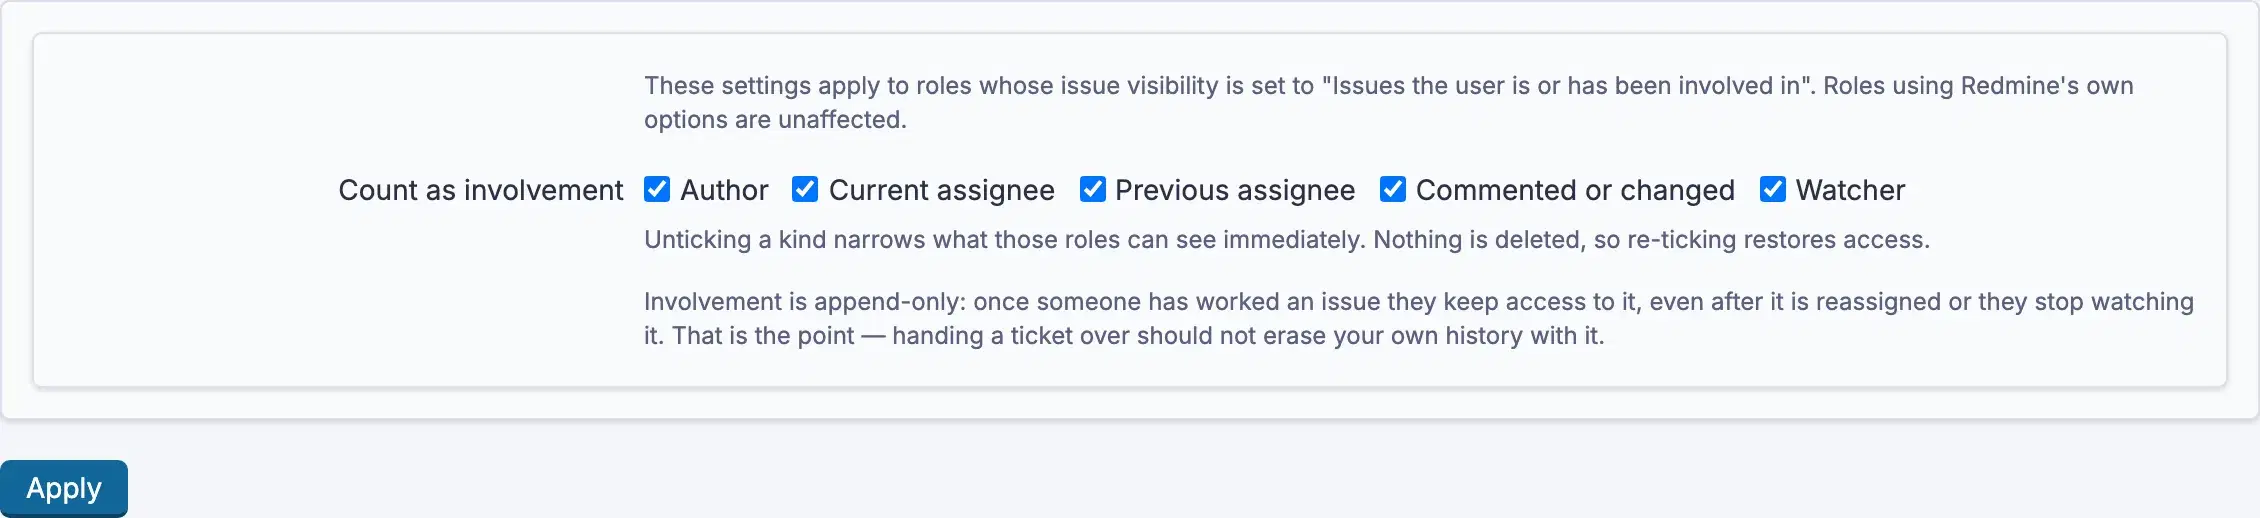
Task: Uncheck the Commented or changed box
Action: point(1393,189)
